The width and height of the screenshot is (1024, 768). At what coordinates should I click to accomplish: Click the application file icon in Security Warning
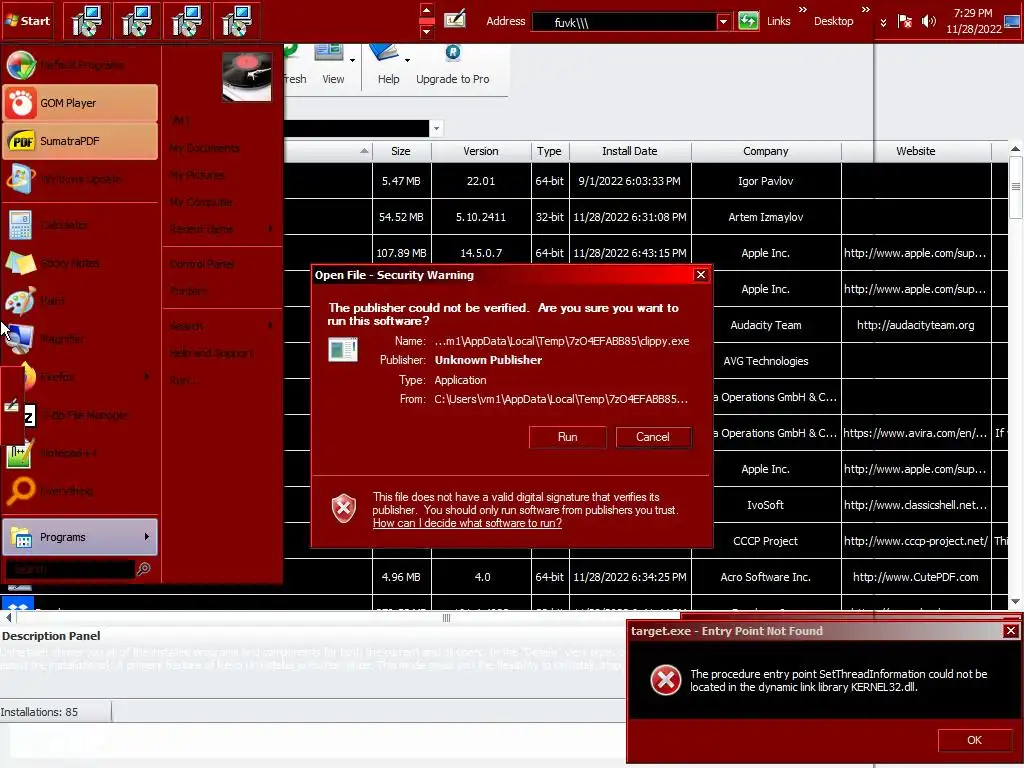click(x=343, y=349)
